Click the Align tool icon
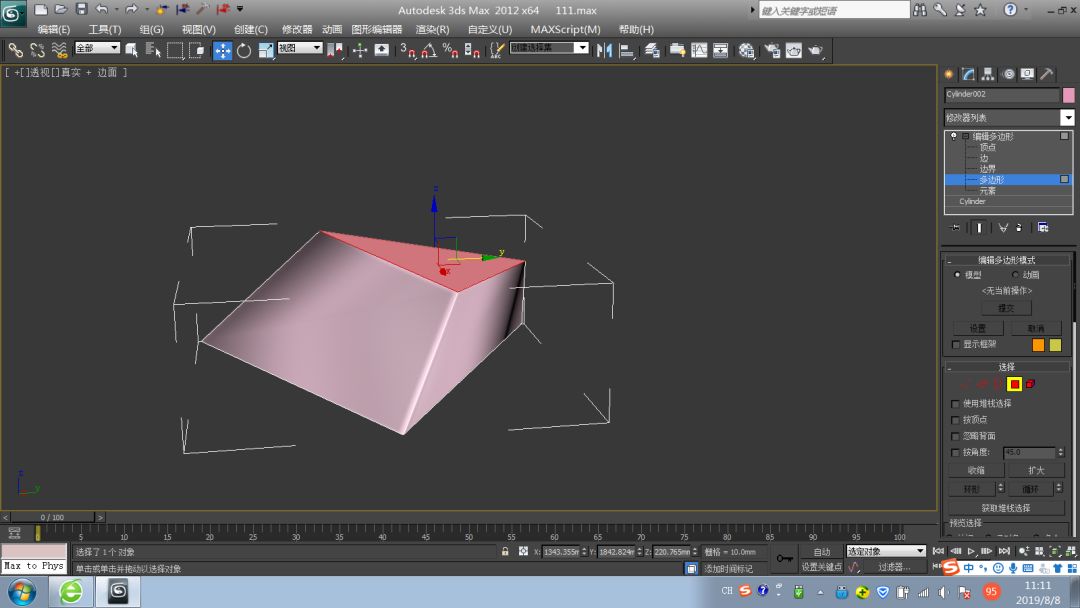The width and height of the screenshot is (1080, 608). click(626, 50)
